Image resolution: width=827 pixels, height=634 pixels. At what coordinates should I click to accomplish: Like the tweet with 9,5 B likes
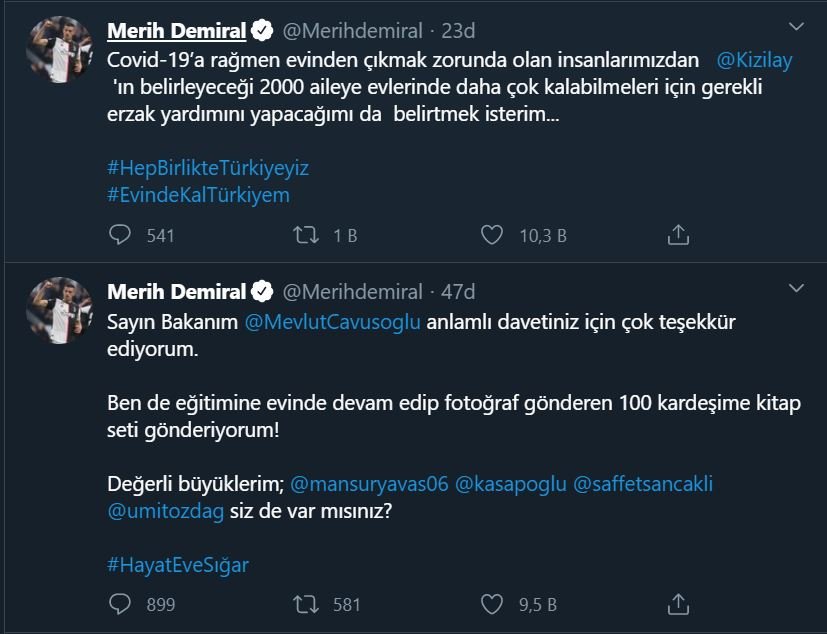click(491, 604)
